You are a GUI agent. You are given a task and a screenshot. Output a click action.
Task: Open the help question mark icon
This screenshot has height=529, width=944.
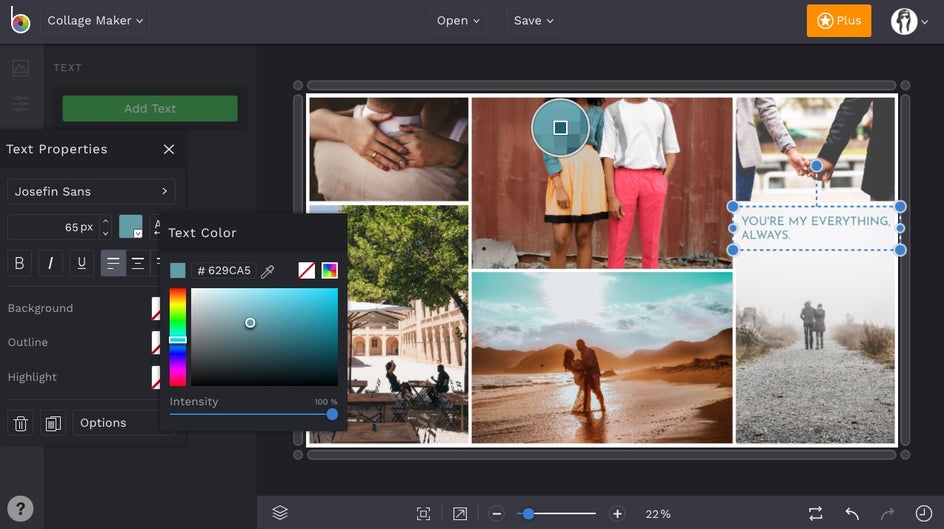tap(20, 508)
